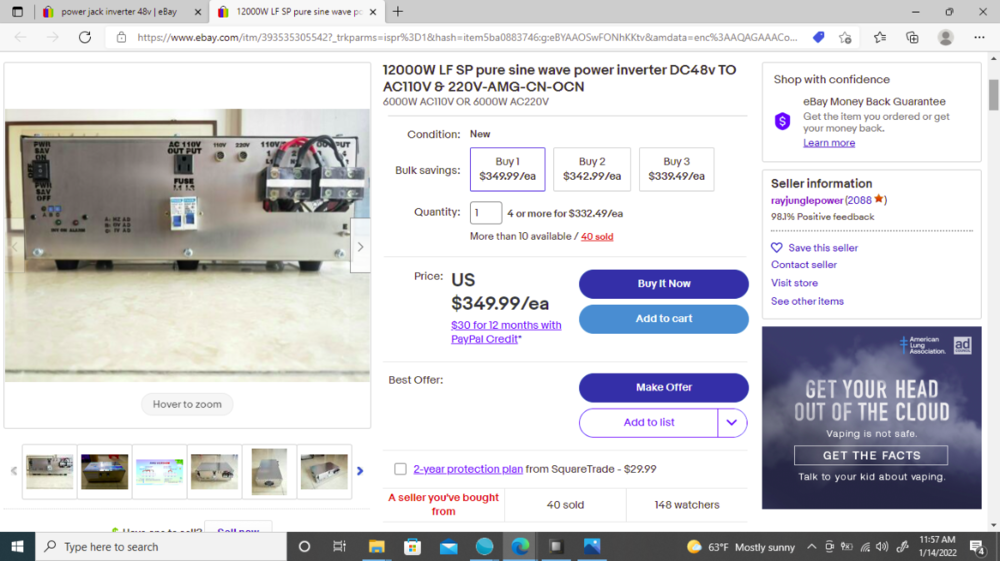Click GET THE FACTS ad button
The width and height of the screenshot is (1000, 561).
pos(871,455)
